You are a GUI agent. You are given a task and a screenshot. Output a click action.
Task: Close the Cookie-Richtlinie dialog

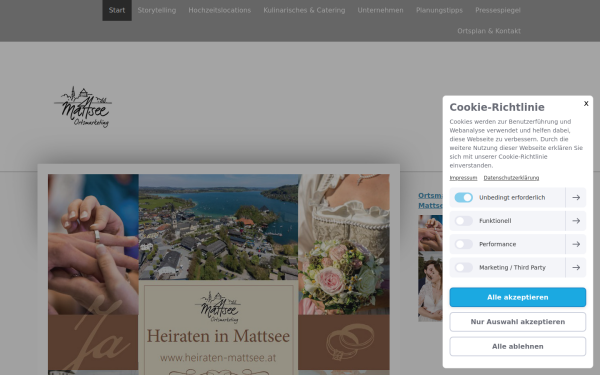point(586,104)
